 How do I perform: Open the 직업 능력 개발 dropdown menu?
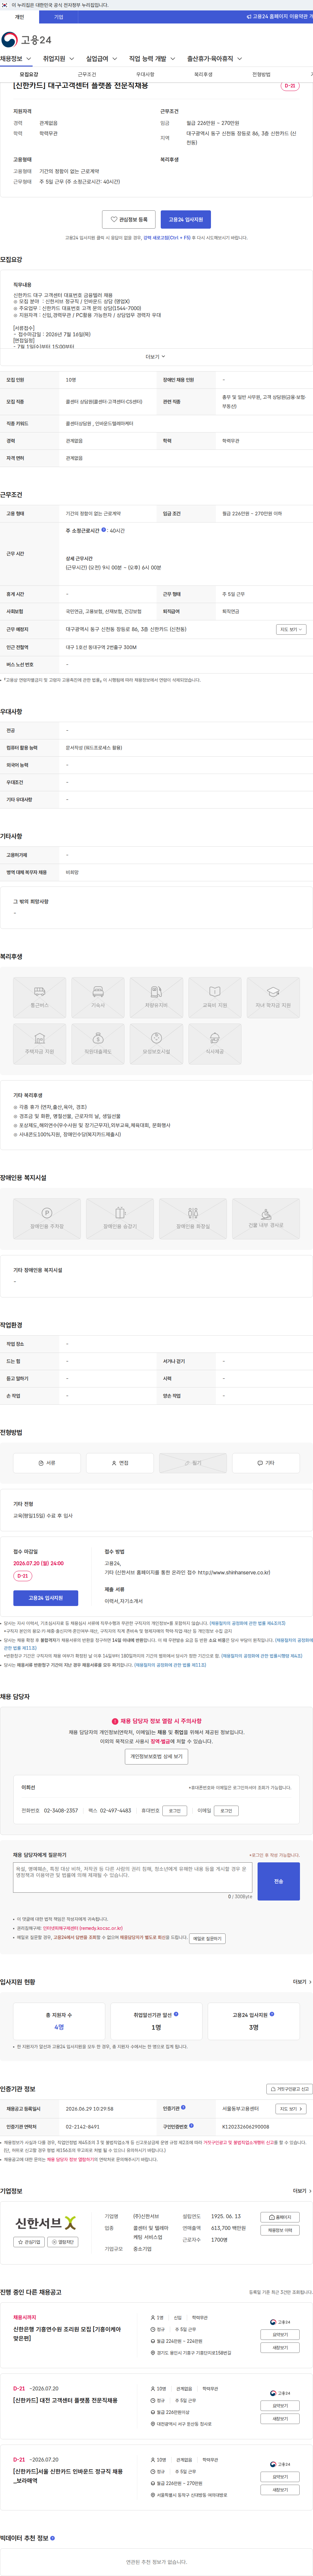point(152,59)
